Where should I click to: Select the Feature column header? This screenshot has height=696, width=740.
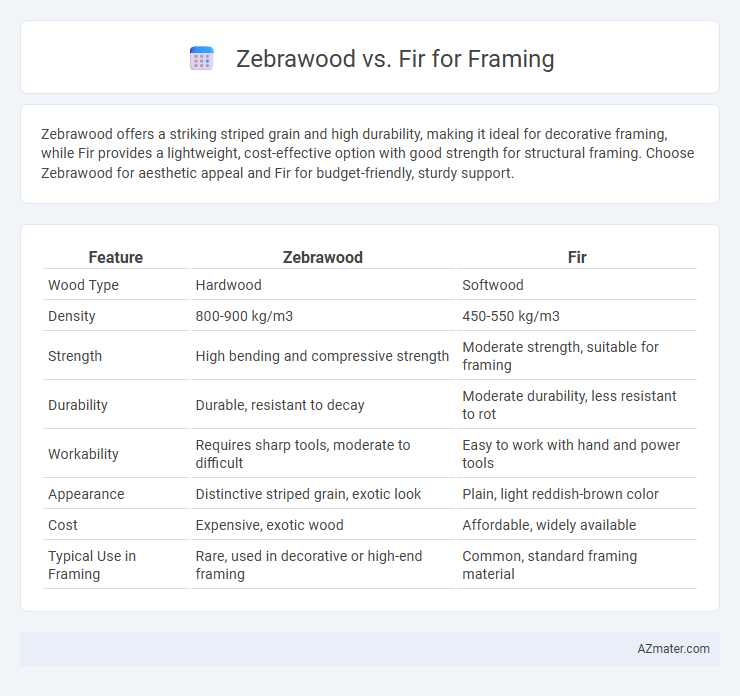116,257
